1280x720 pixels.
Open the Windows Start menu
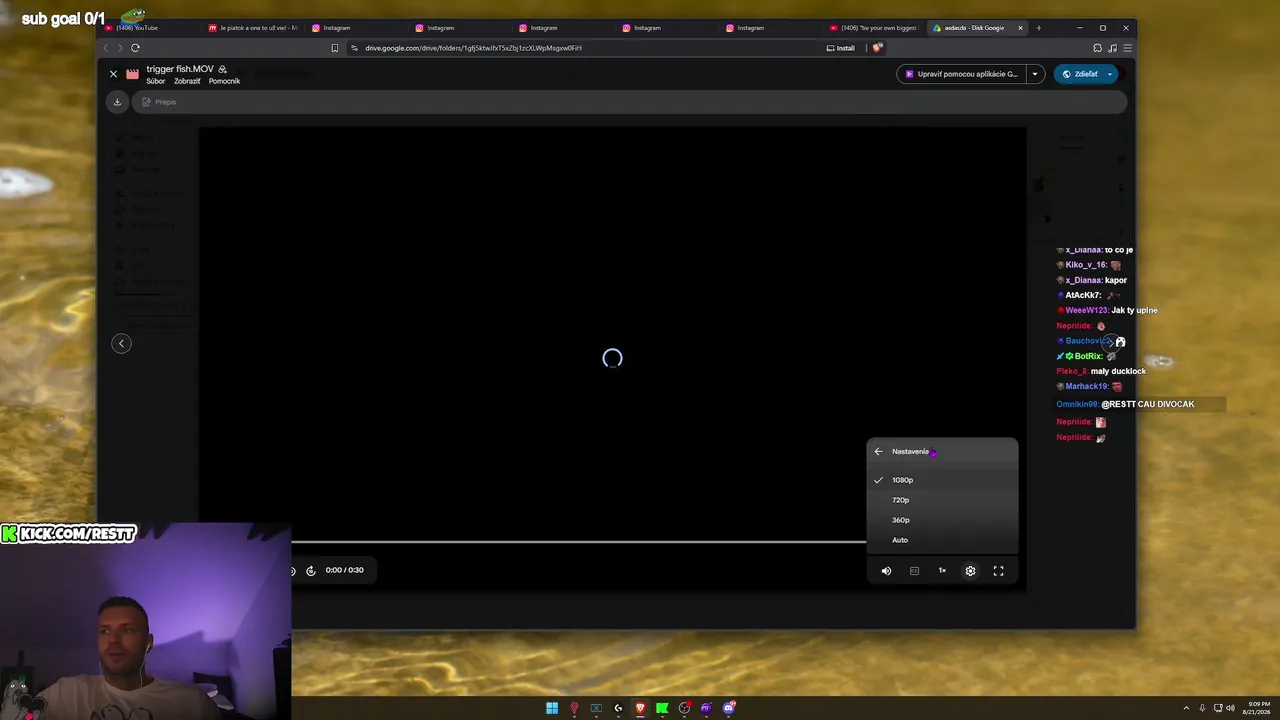552,708
